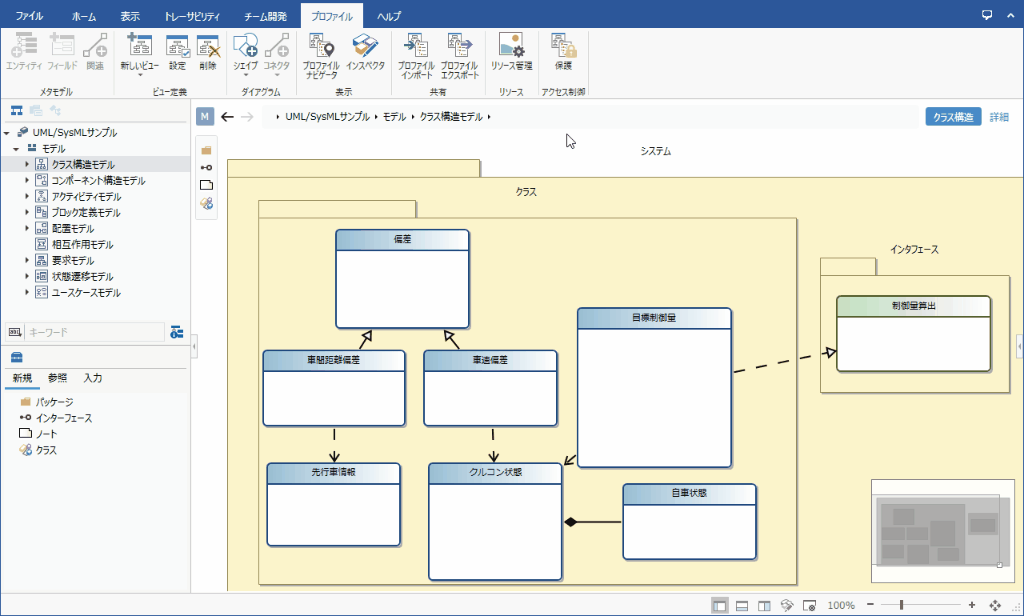Select the class tool in the diagram palette
The width and height of the screenshot is (1024, 616).
[x=206, y=202]
